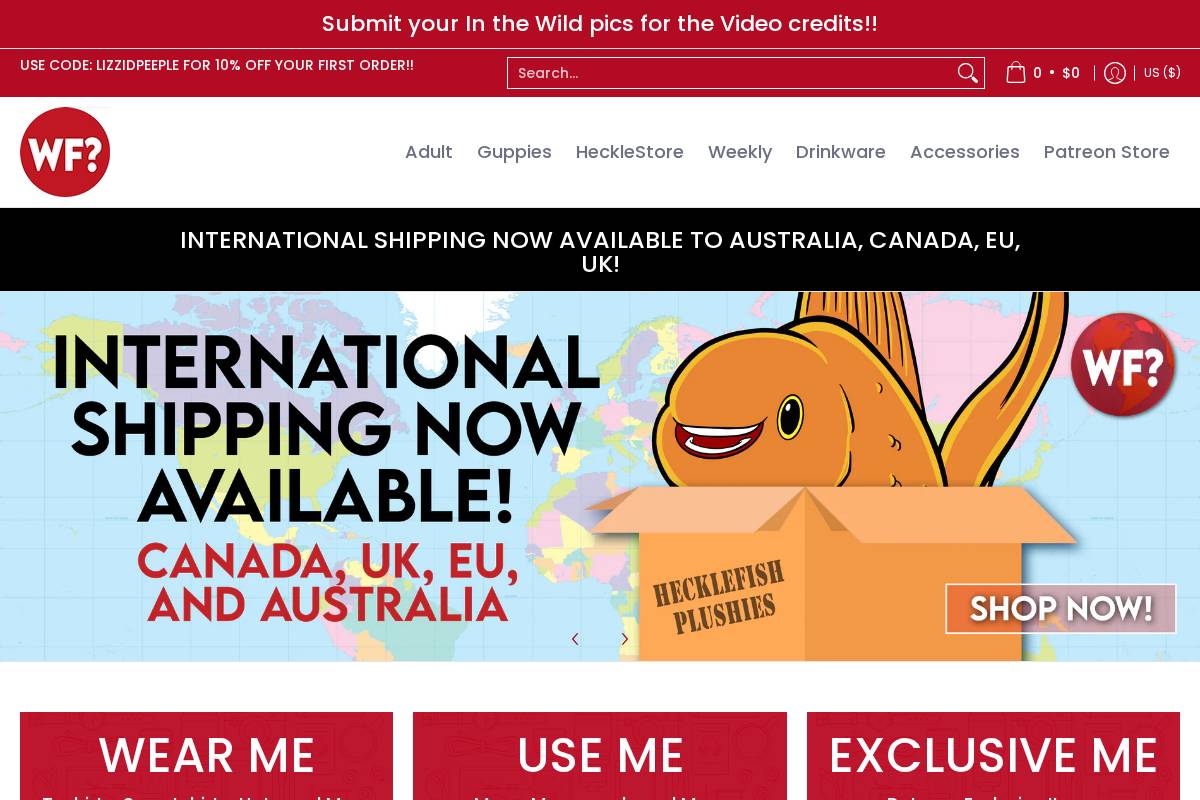1200x800 pixels.
Task: Click the round red WF? logo
Action: [65, 152]
